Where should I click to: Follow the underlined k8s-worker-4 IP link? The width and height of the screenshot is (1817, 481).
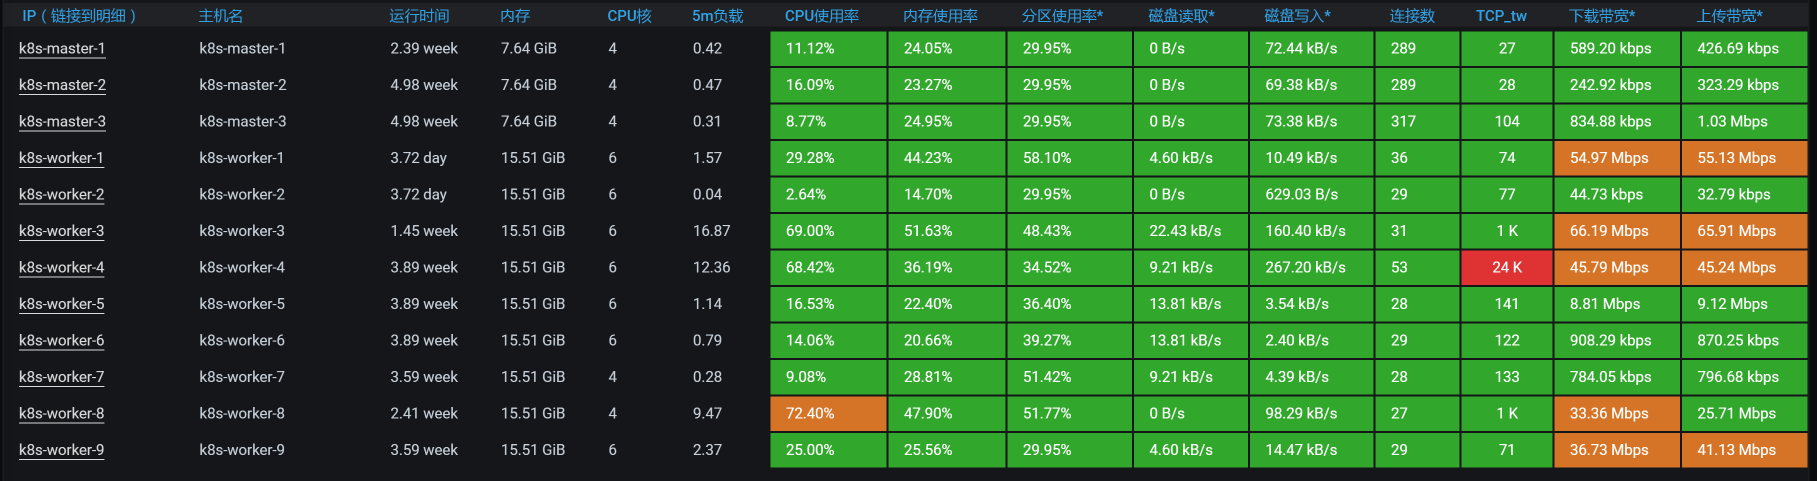62,268
